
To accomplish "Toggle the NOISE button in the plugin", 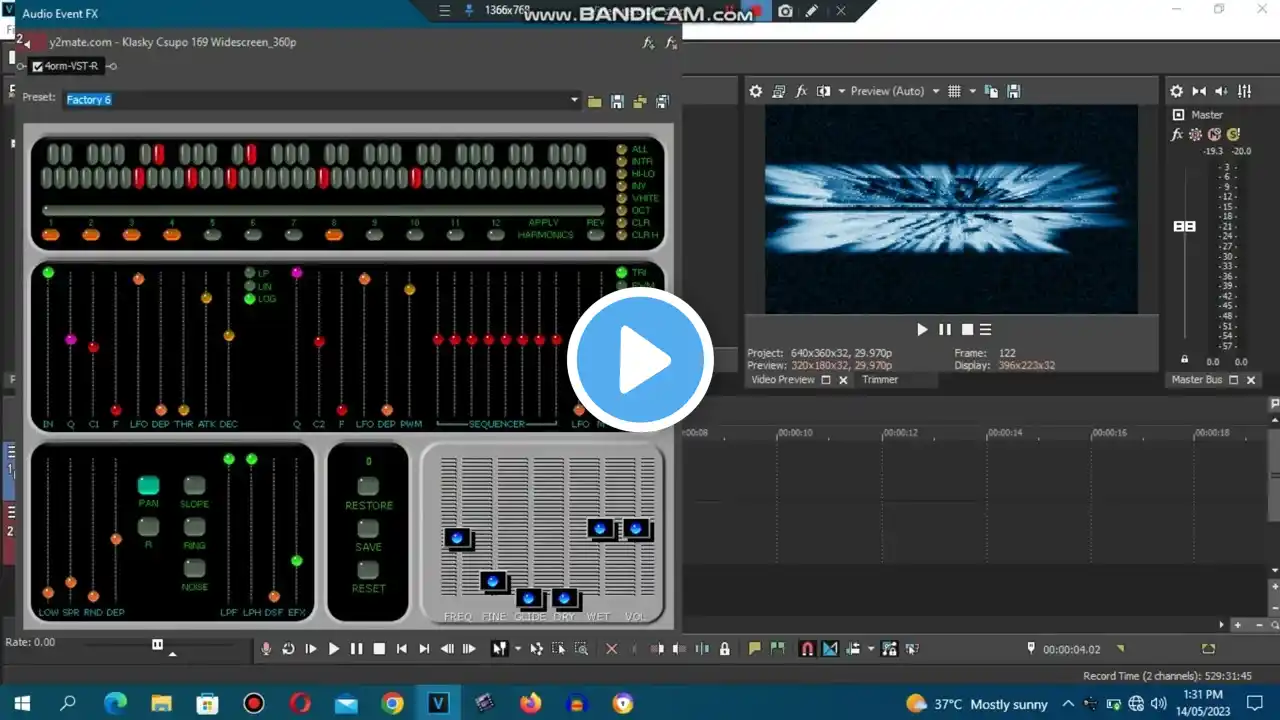I will pyautogui.click(x=194, y=568).
